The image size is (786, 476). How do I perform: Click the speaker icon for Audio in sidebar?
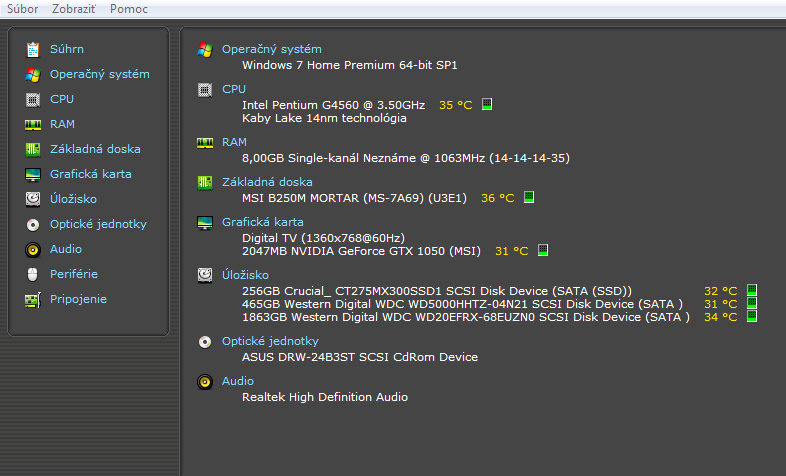(x=33, y=250)
